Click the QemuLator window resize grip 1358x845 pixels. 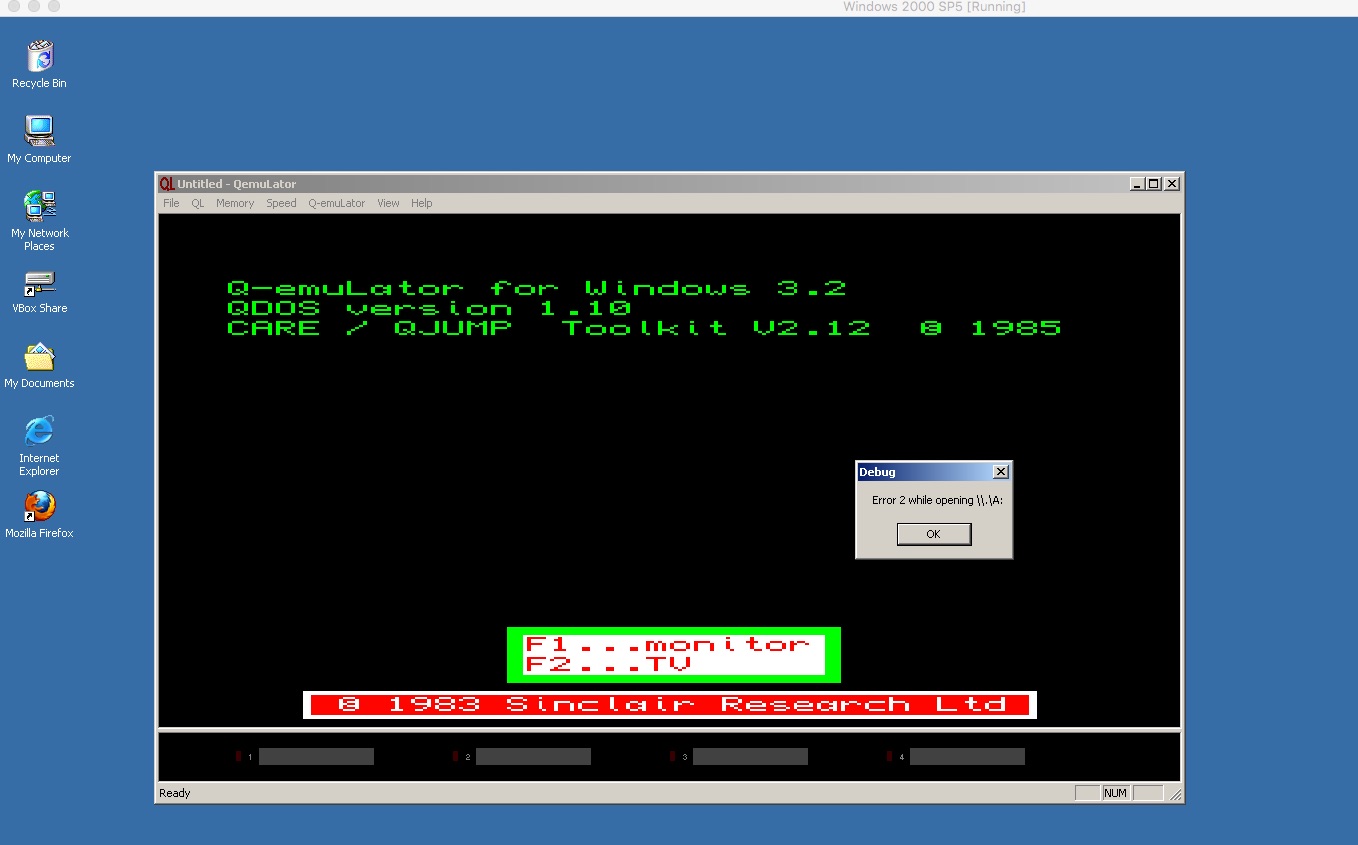pos(1176,795)
